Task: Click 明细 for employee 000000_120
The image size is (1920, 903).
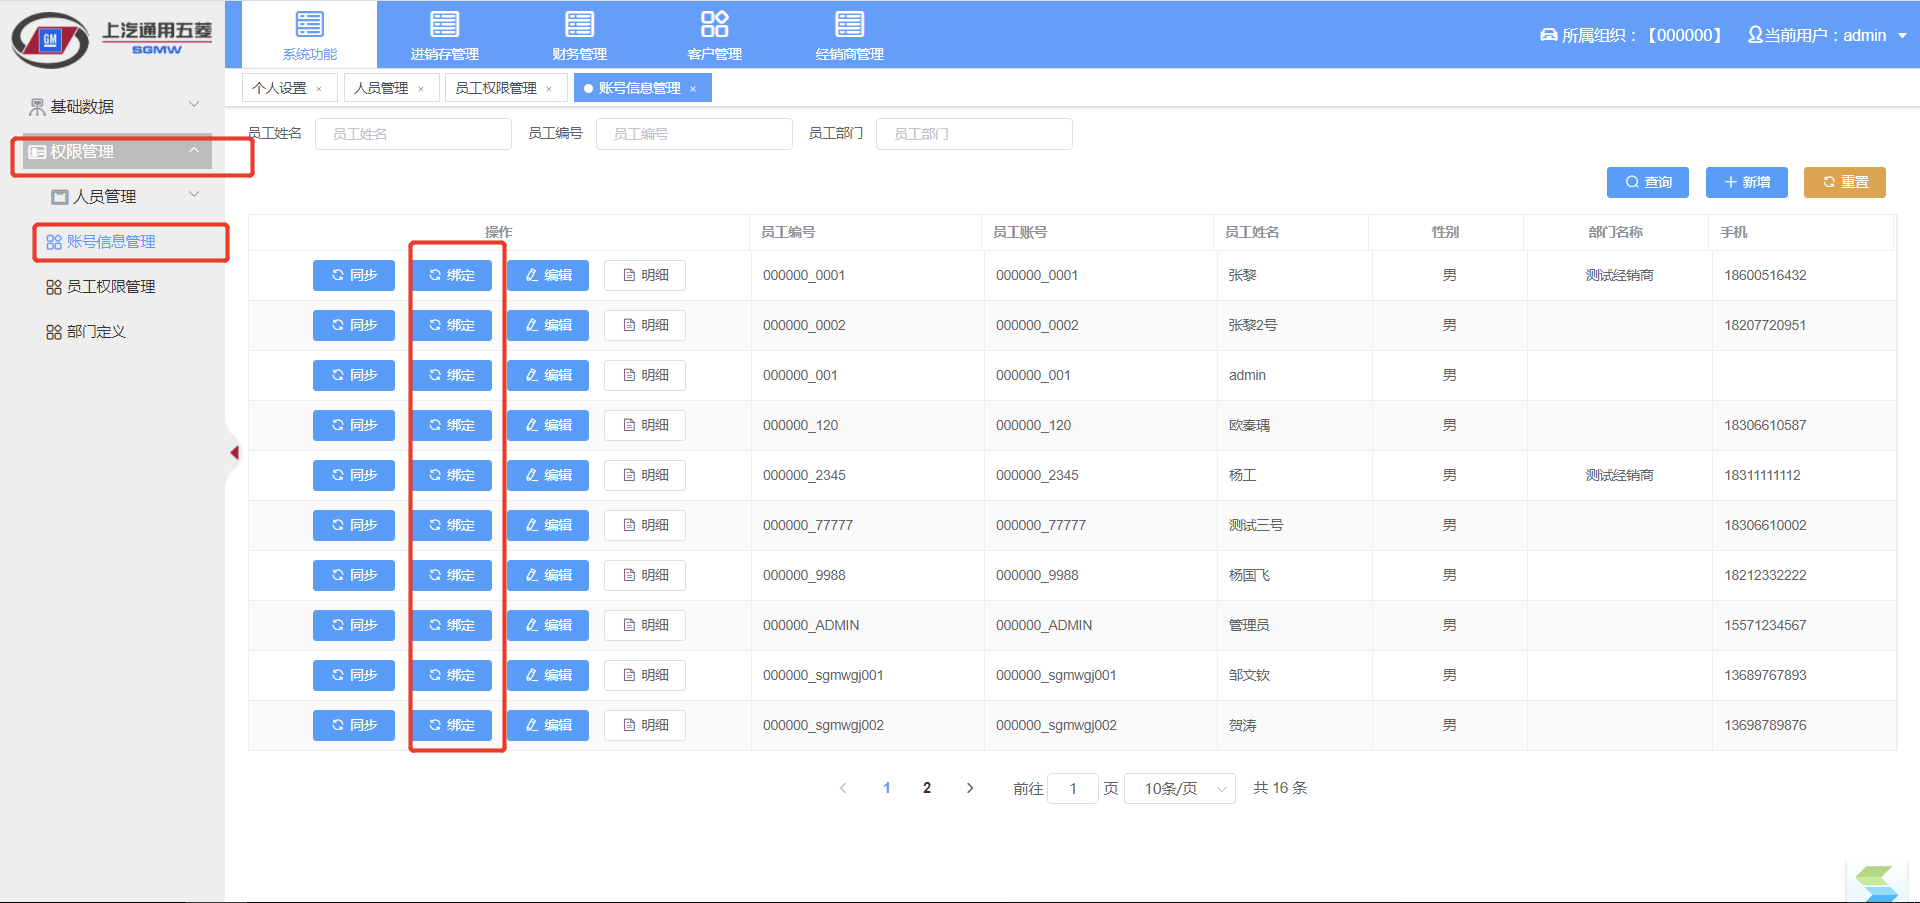Action: pos(645,425)
